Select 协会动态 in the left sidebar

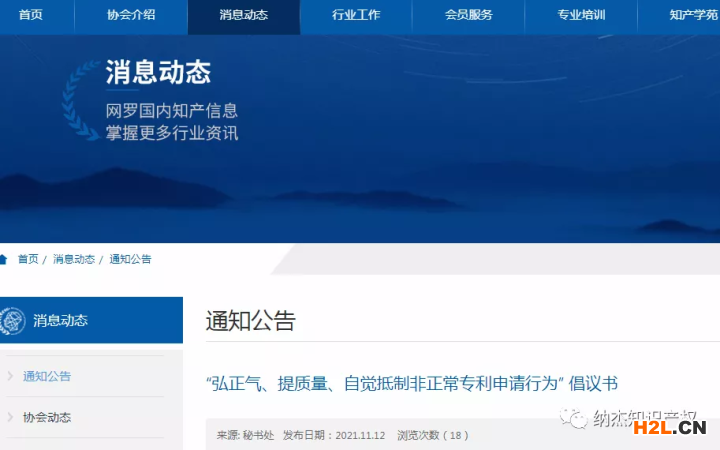pyautogui.click(x=47, y=417)
